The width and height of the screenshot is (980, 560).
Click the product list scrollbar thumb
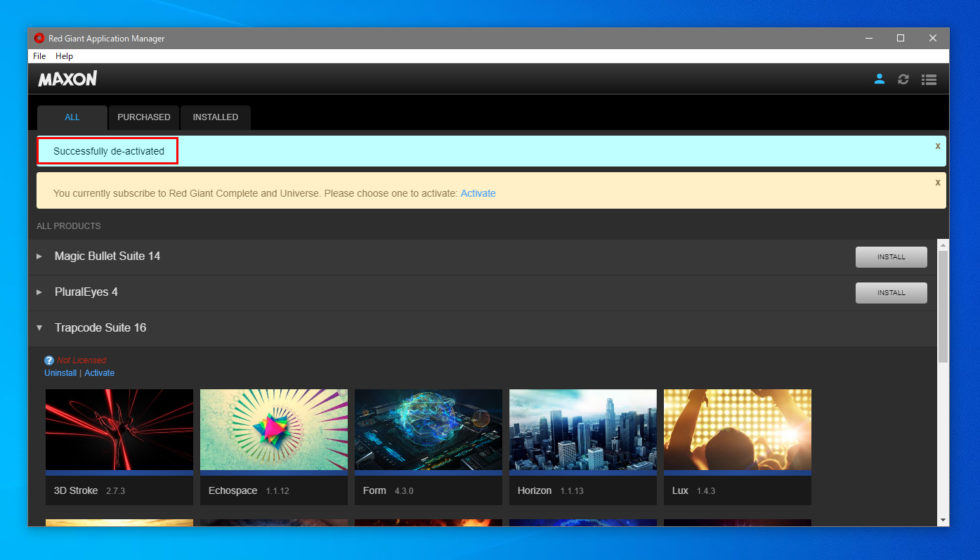point(943,306)
